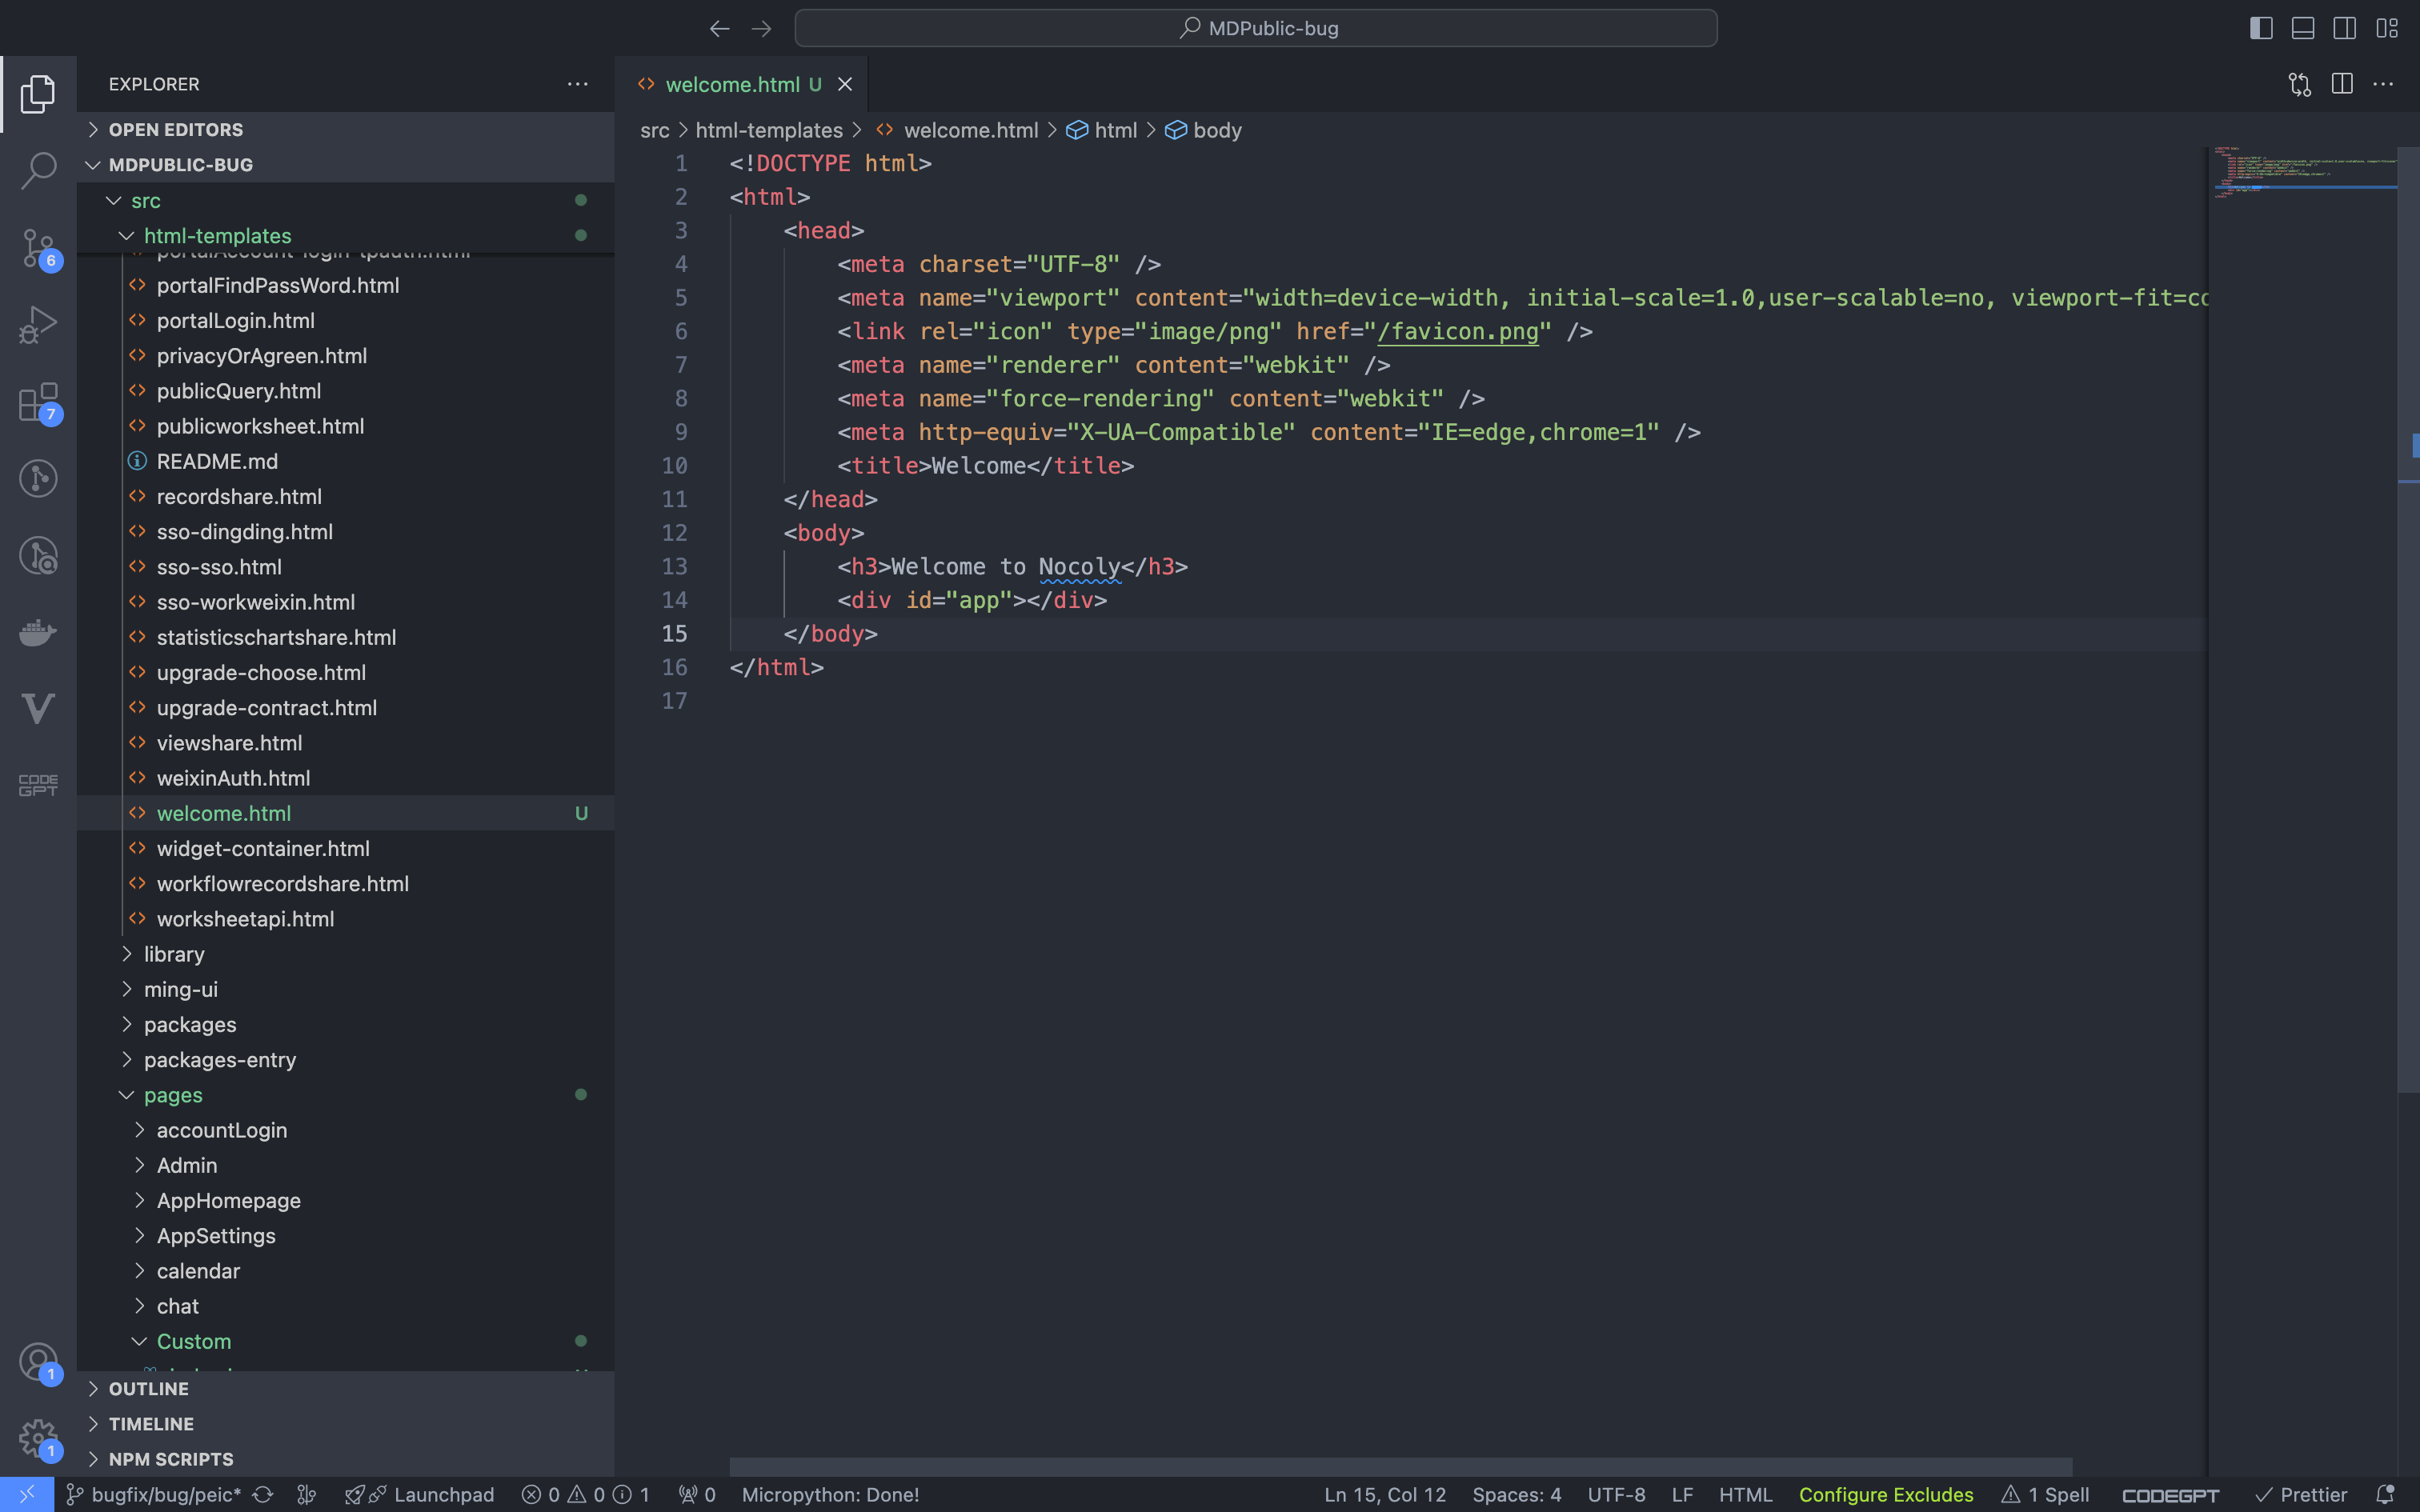Open changes compare icon in editor toolbar
The height and width of the screenshot is (1512, 2420).
click(x=2299, y=84)
